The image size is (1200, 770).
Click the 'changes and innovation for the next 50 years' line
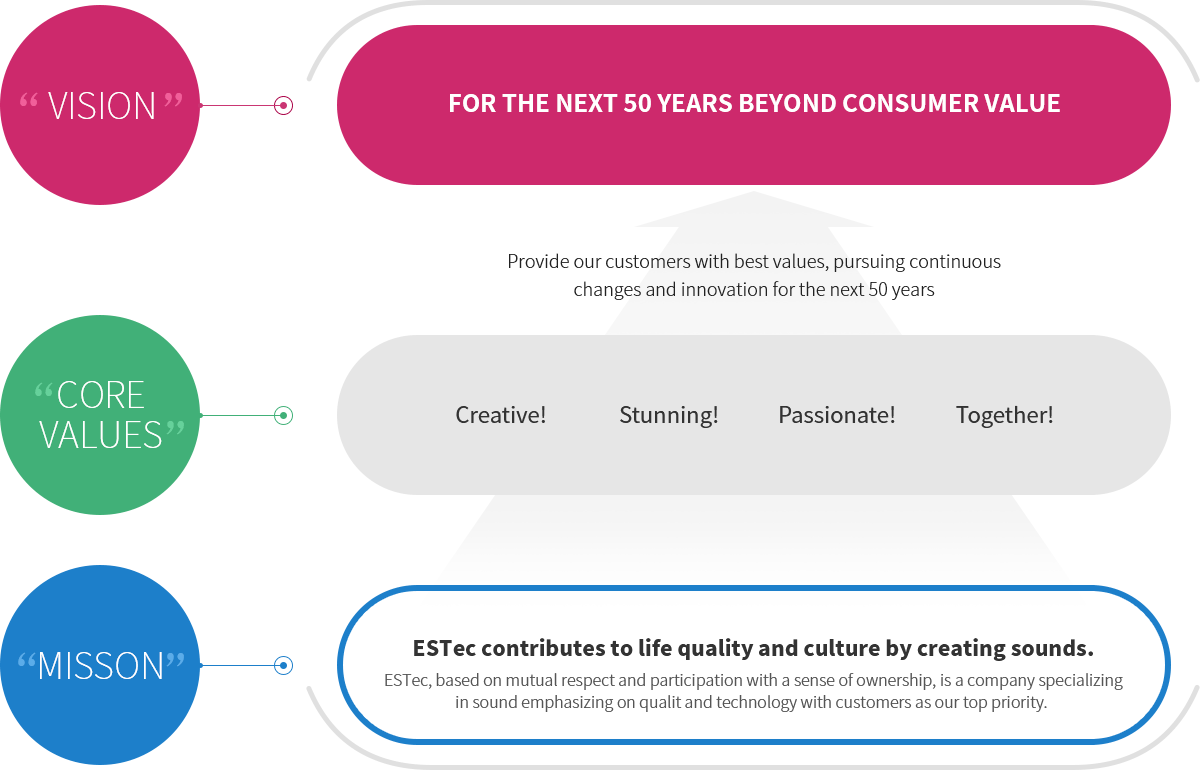(754, 290)
